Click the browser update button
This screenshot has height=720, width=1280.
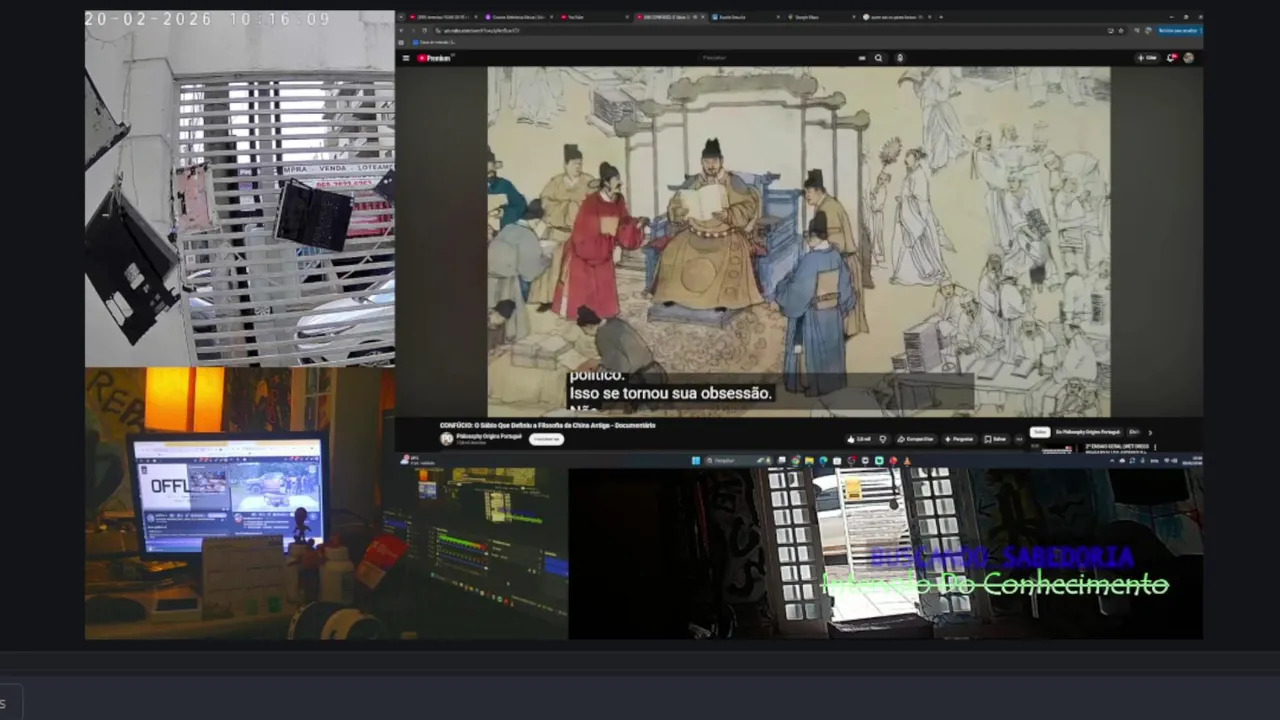click(x=1180, y=30)
